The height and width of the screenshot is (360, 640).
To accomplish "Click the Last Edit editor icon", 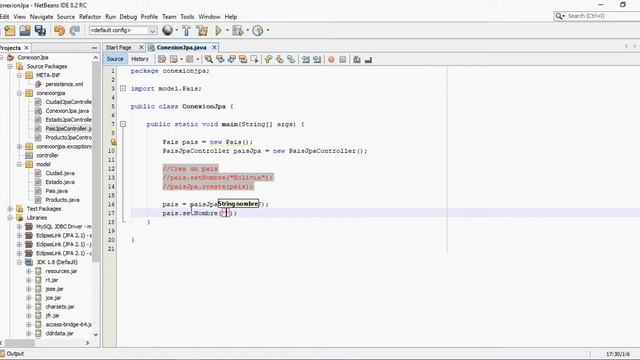I will click(x=162, y=60).
